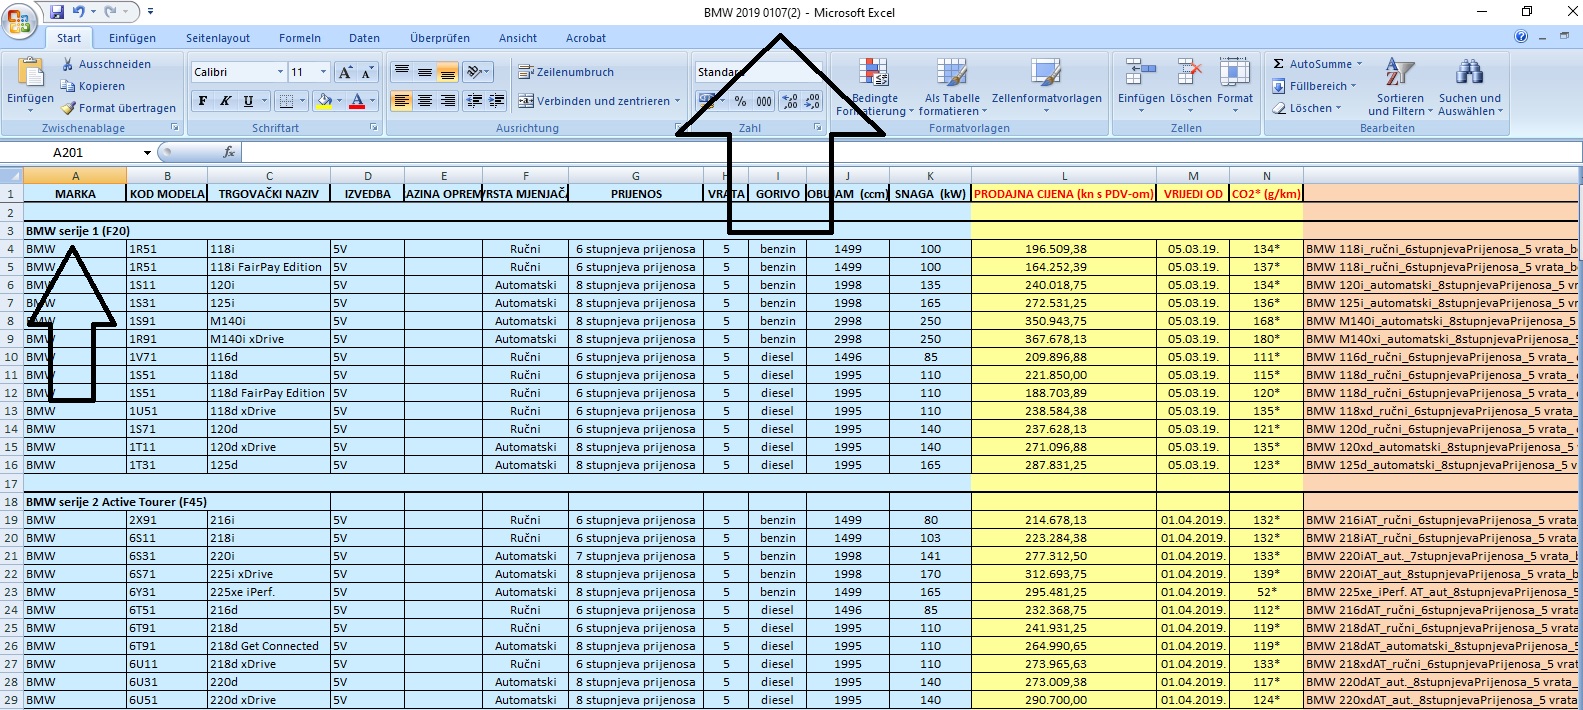This screenshot has height=710, width=1583.
Task: Activate the Format übertragen paintbrush
Action: coord(118,108)
